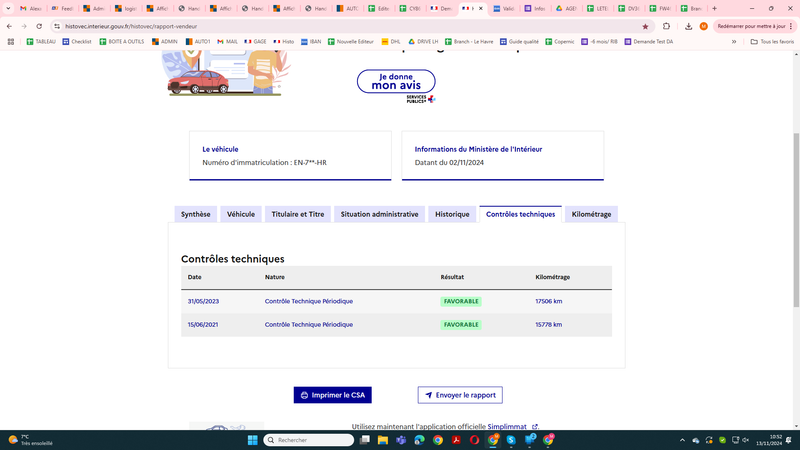Open Microsoft Teams in taskbar

[x=401, y=440]
